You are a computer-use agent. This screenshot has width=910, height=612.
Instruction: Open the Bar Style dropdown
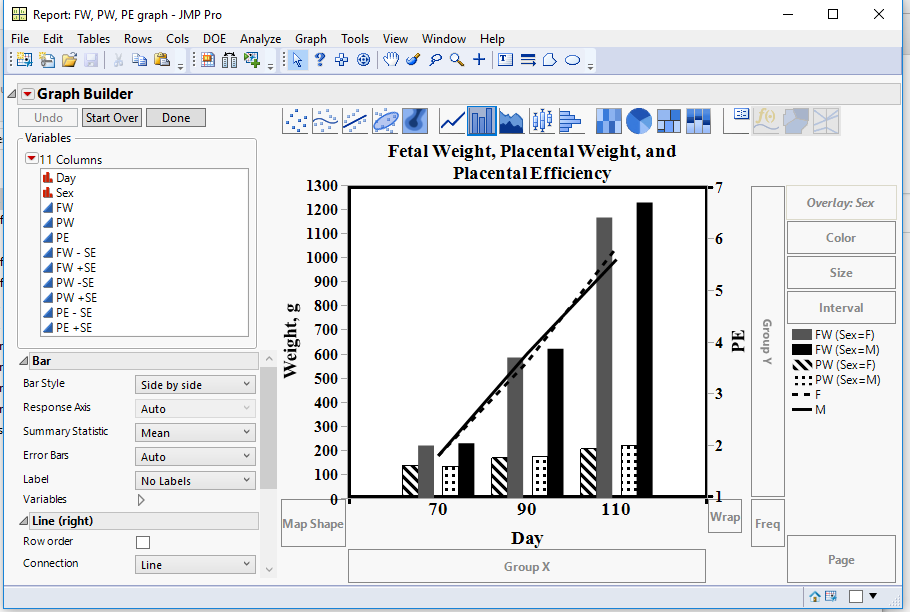point(195,383)
